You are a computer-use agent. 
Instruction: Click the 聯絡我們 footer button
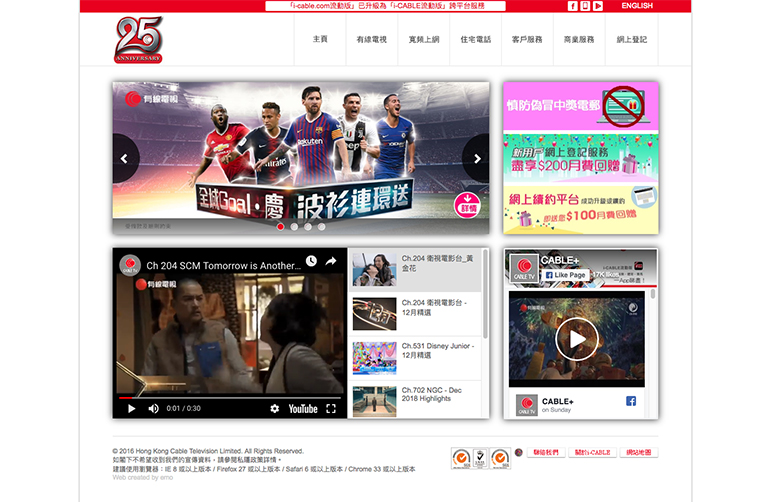tap(546, 453)
